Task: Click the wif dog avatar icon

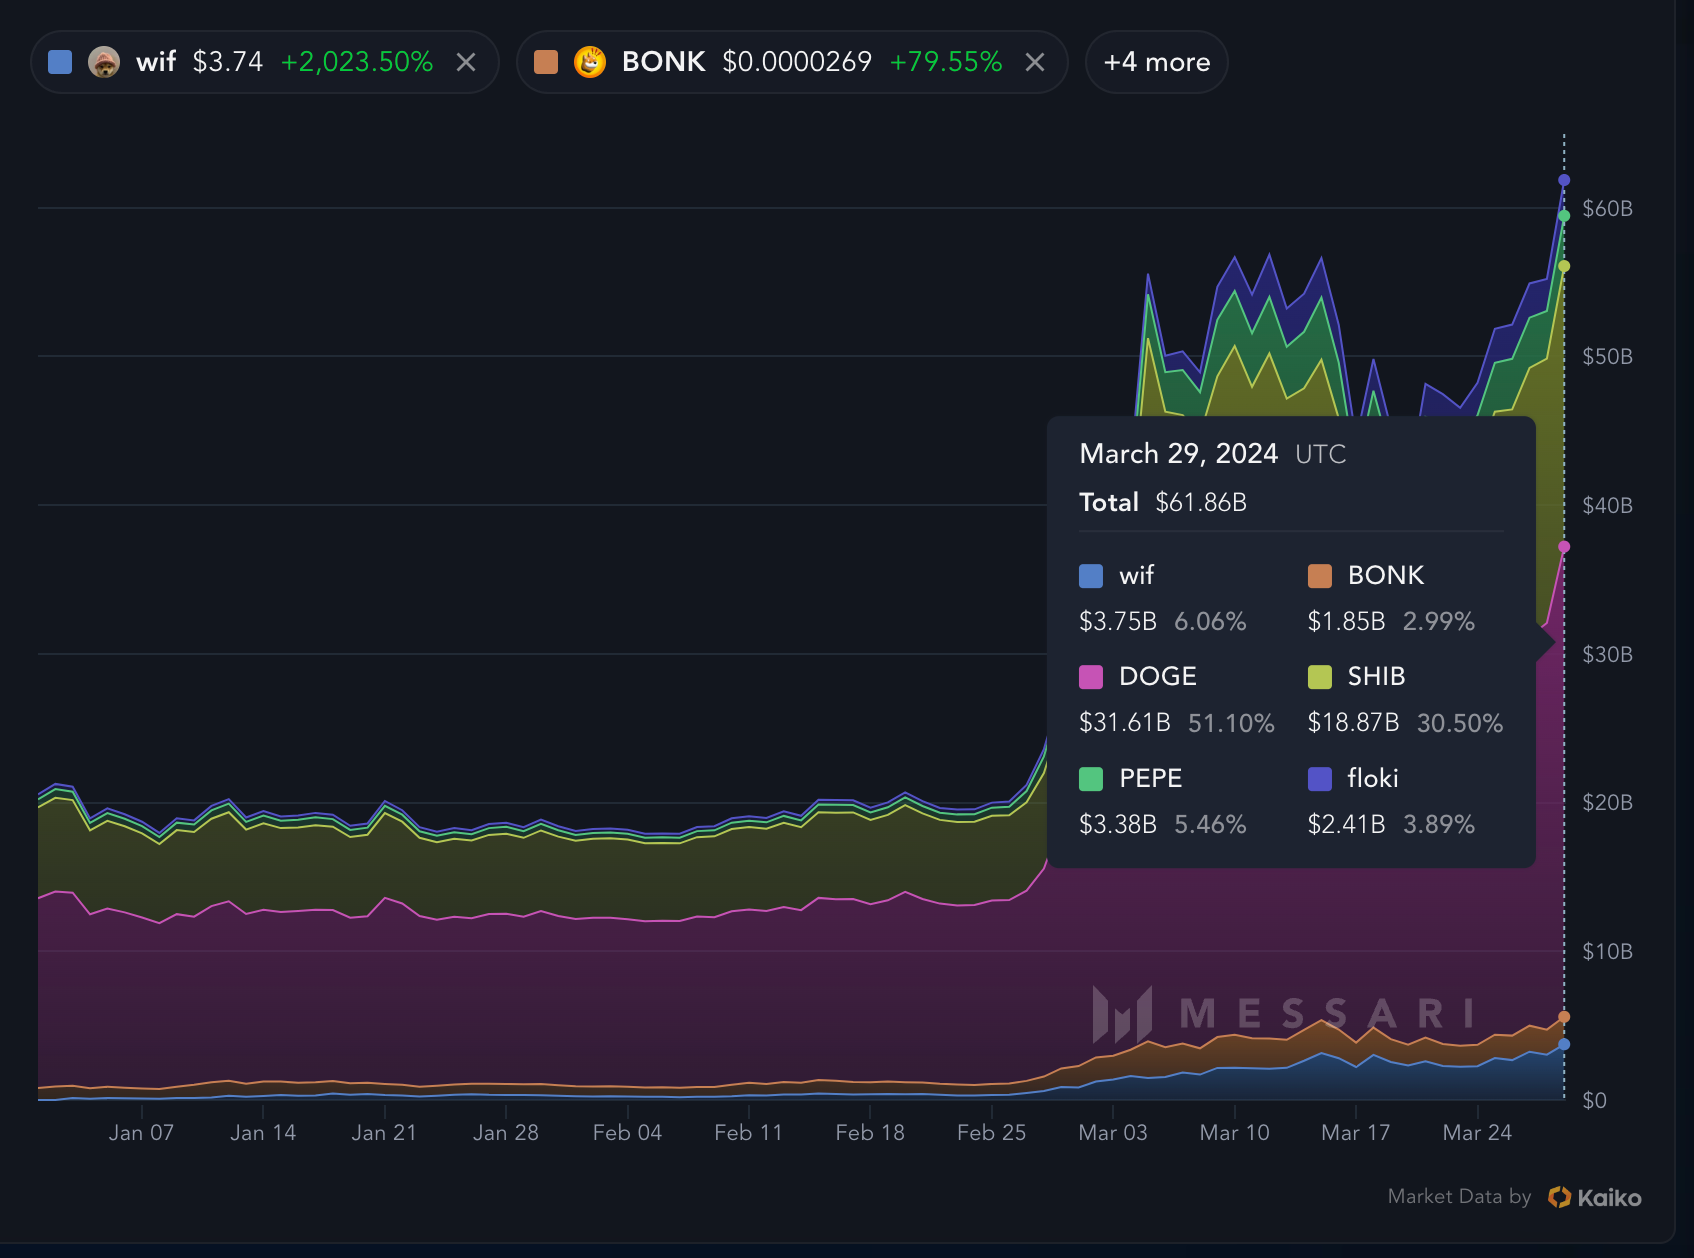Action: click(104, 62)
